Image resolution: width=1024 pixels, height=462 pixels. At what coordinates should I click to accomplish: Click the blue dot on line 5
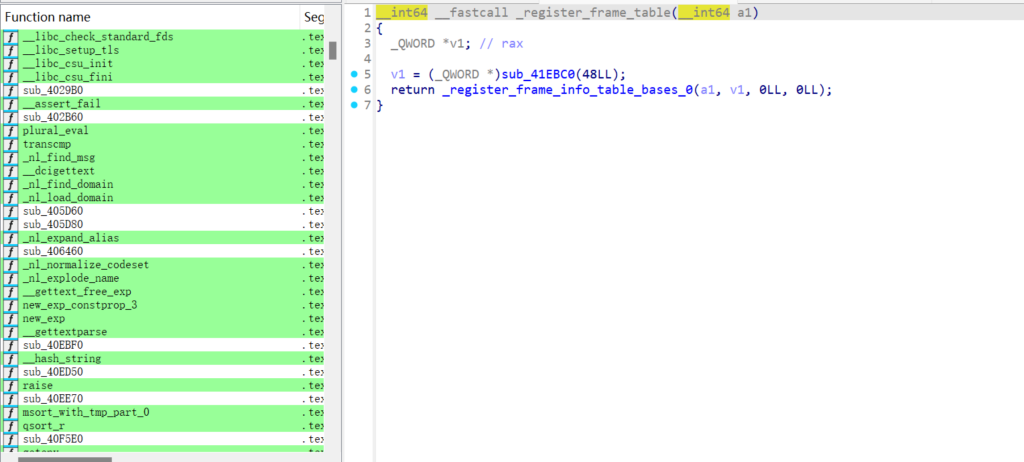(x=357, y=74)
